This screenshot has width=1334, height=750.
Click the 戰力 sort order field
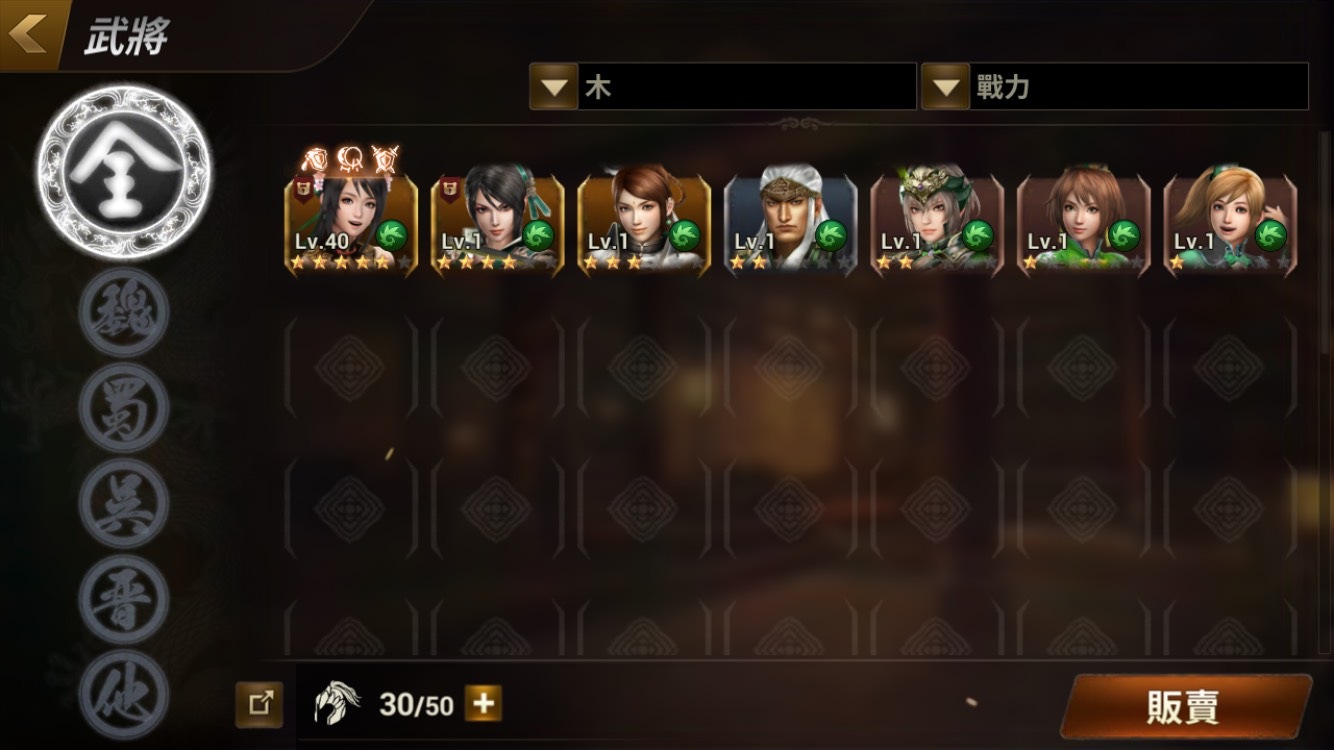point(1115,87)
